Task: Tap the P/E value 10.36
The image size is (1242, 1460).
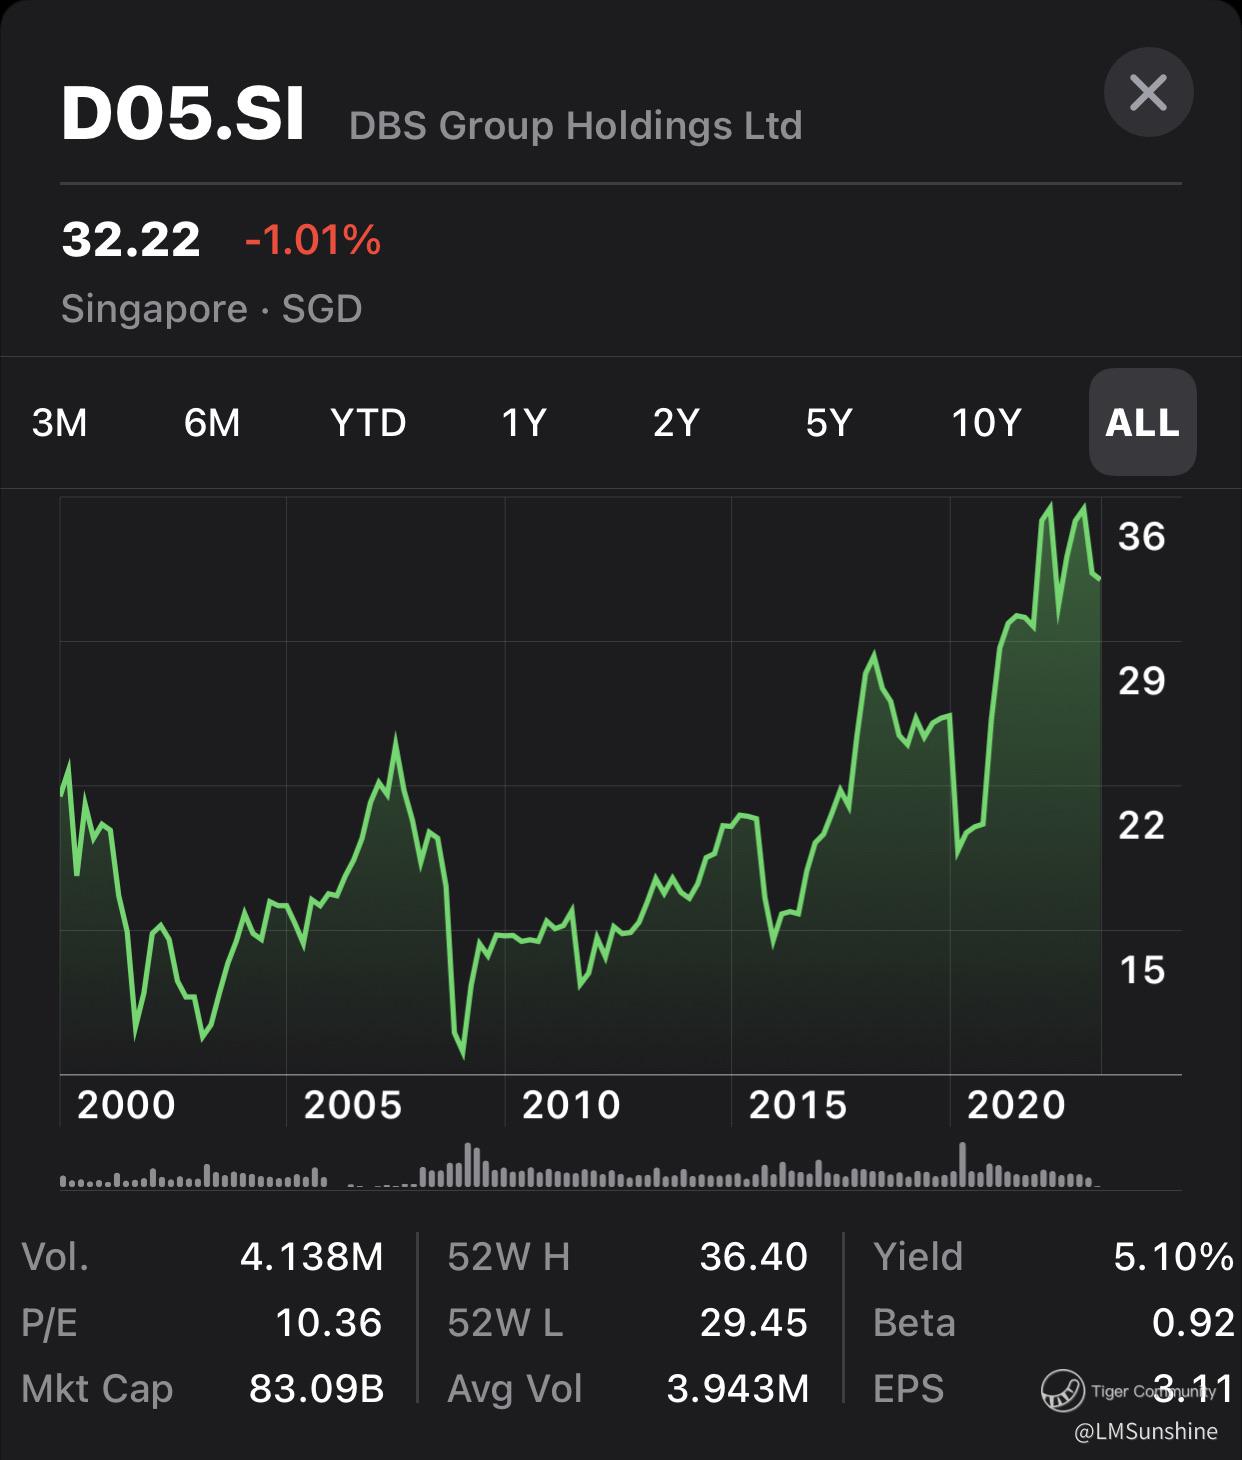Action: [329, 1323]
